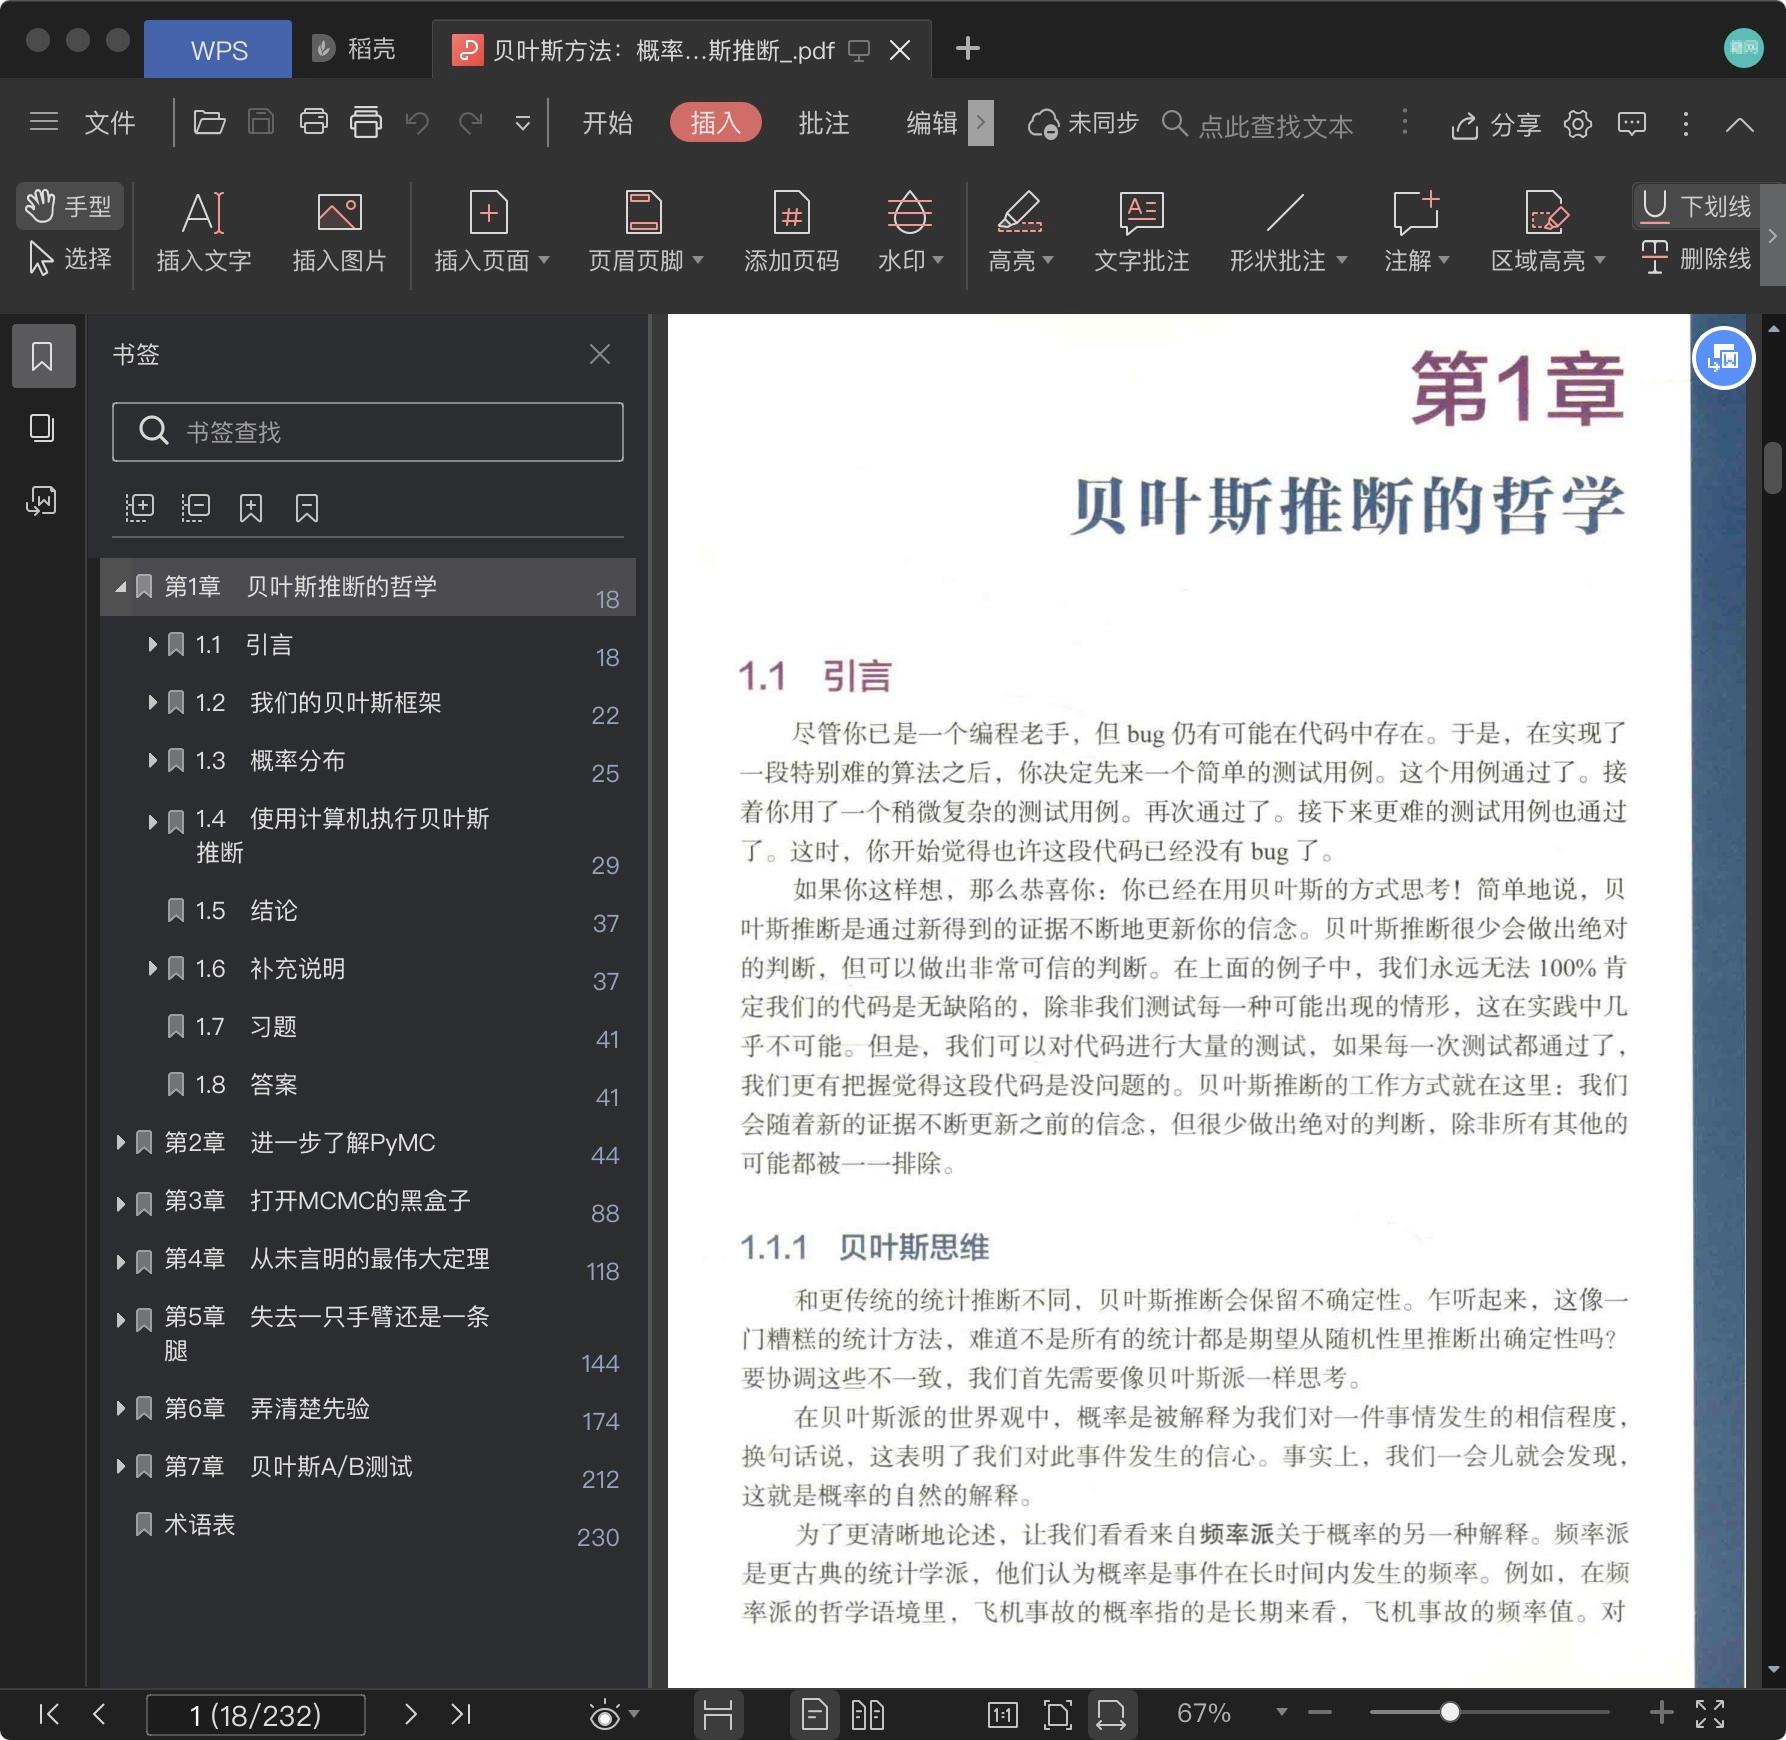Click the 下划线 underline tool
Viewport: 1786px width, 1740px height.
coord(1696,206)
